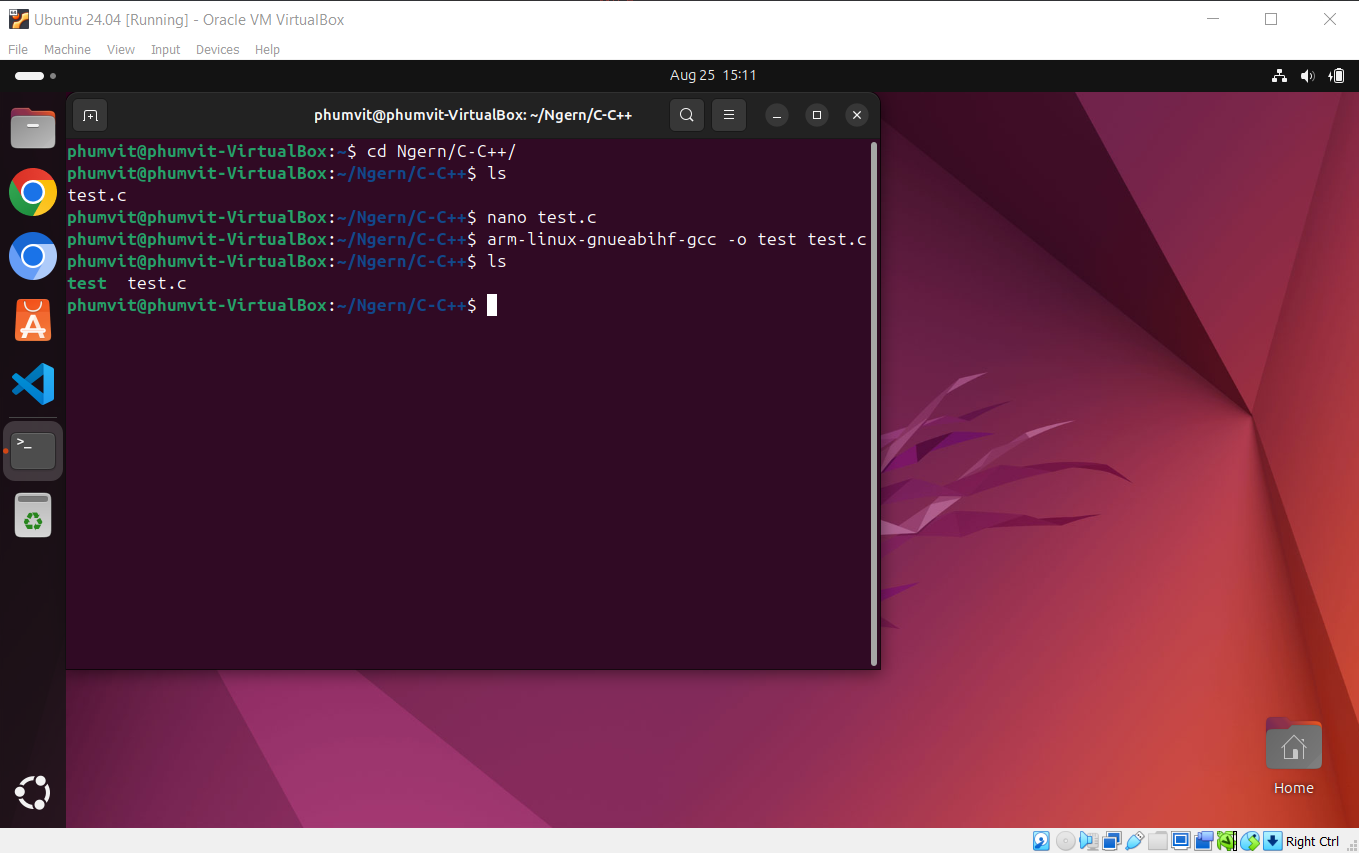Click the network icon in the top panel
The height and width of the screenshot is (853, 1359).
click(1278, 76)
